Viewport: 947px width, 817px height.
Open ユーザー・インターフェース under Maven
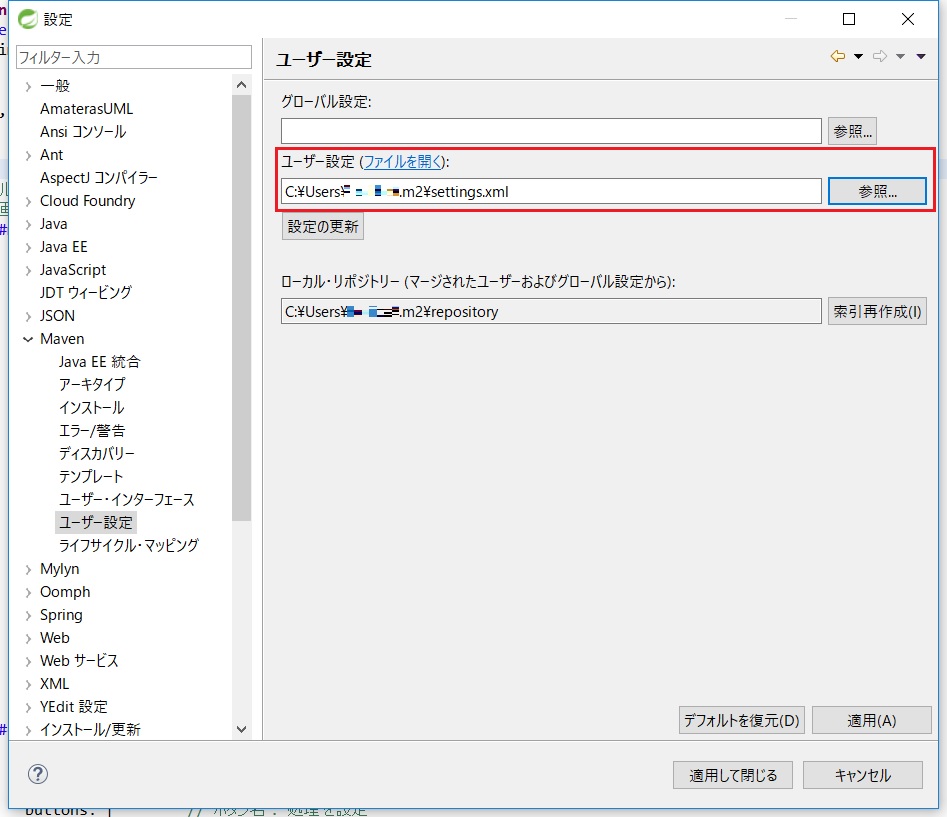(127, 499)
